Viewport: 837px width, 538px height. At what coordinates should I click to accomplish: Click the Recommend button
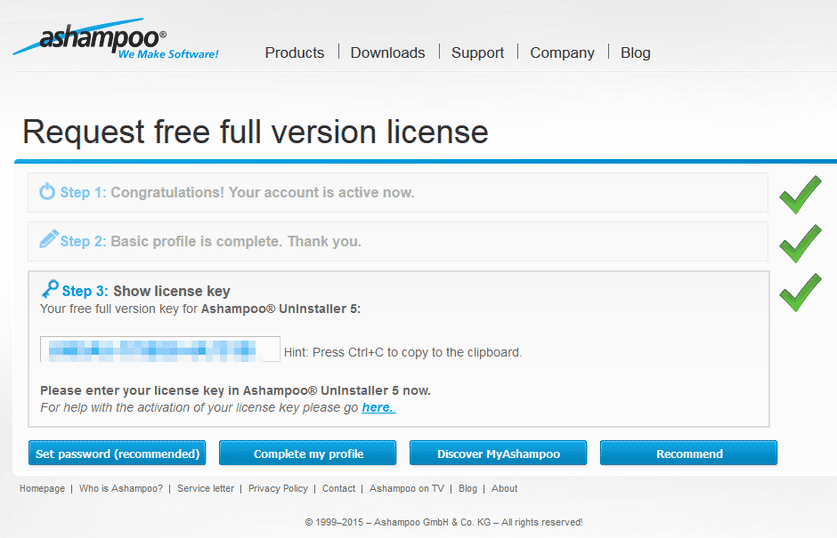pos(689,453)
